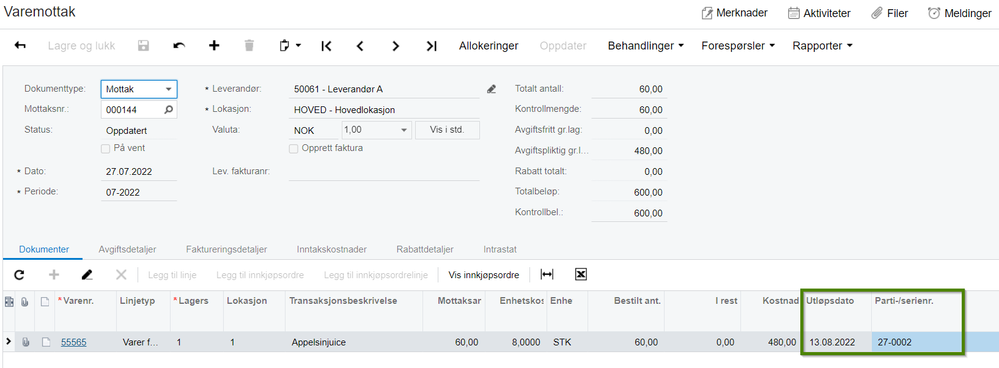
Task: Open Meldinger alarm notifications
Action: click(933, 13)
